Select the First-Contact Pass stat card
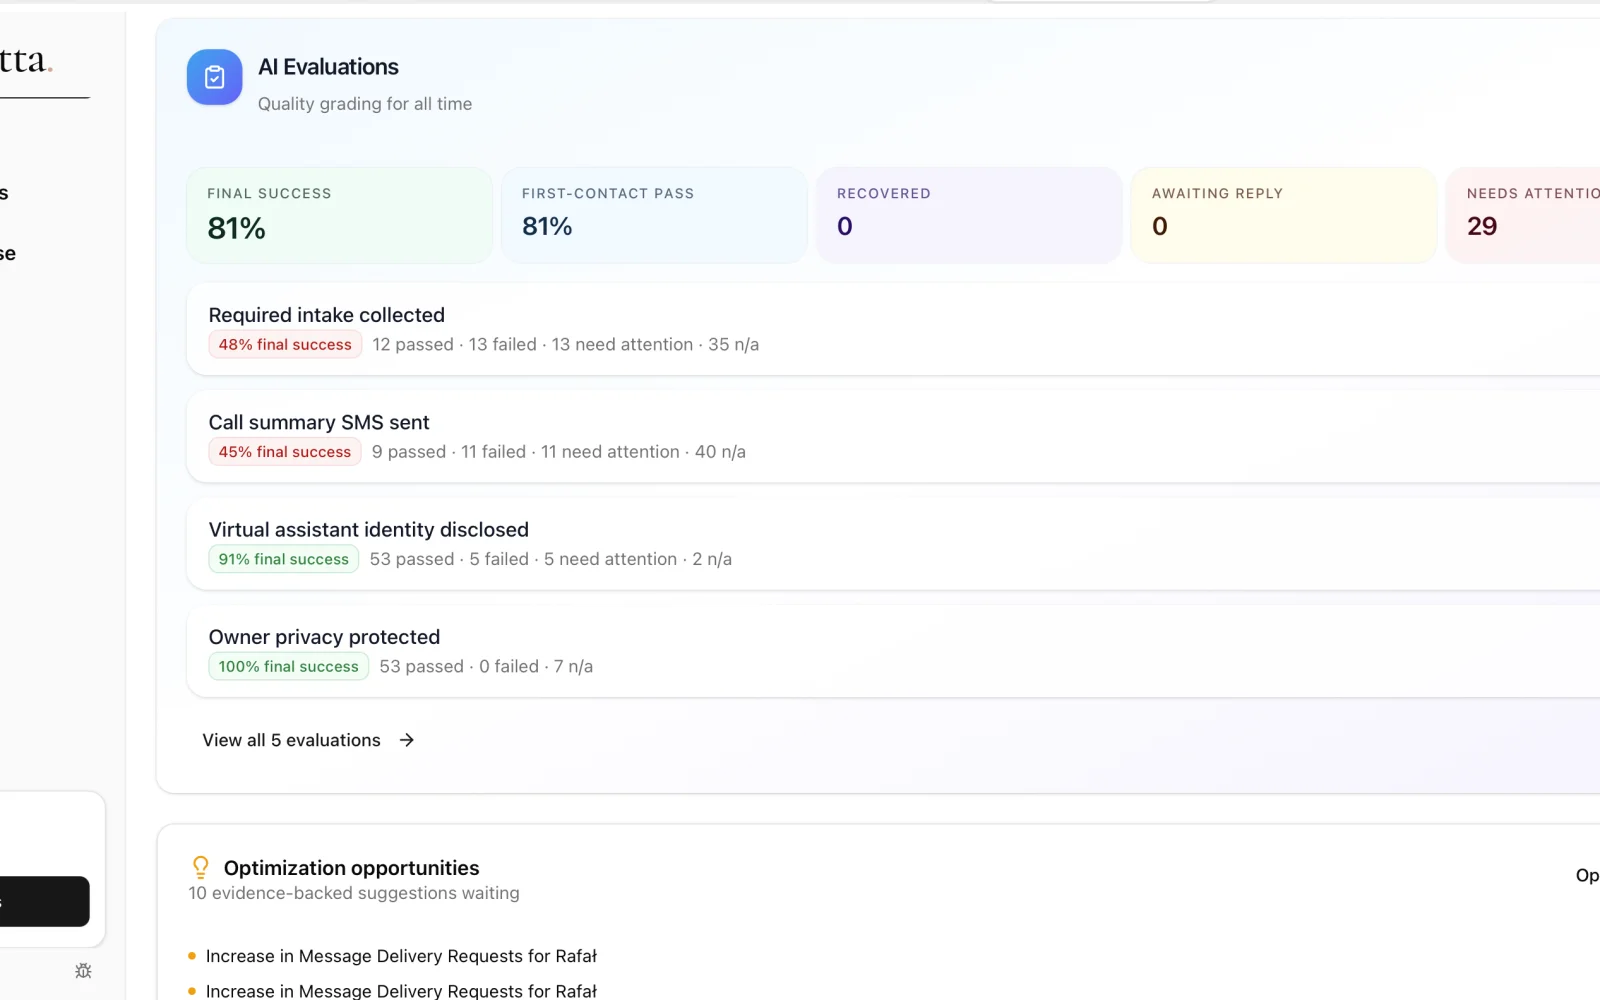The width and height of the screenshot is (1600, 1000). pos(654,215)
